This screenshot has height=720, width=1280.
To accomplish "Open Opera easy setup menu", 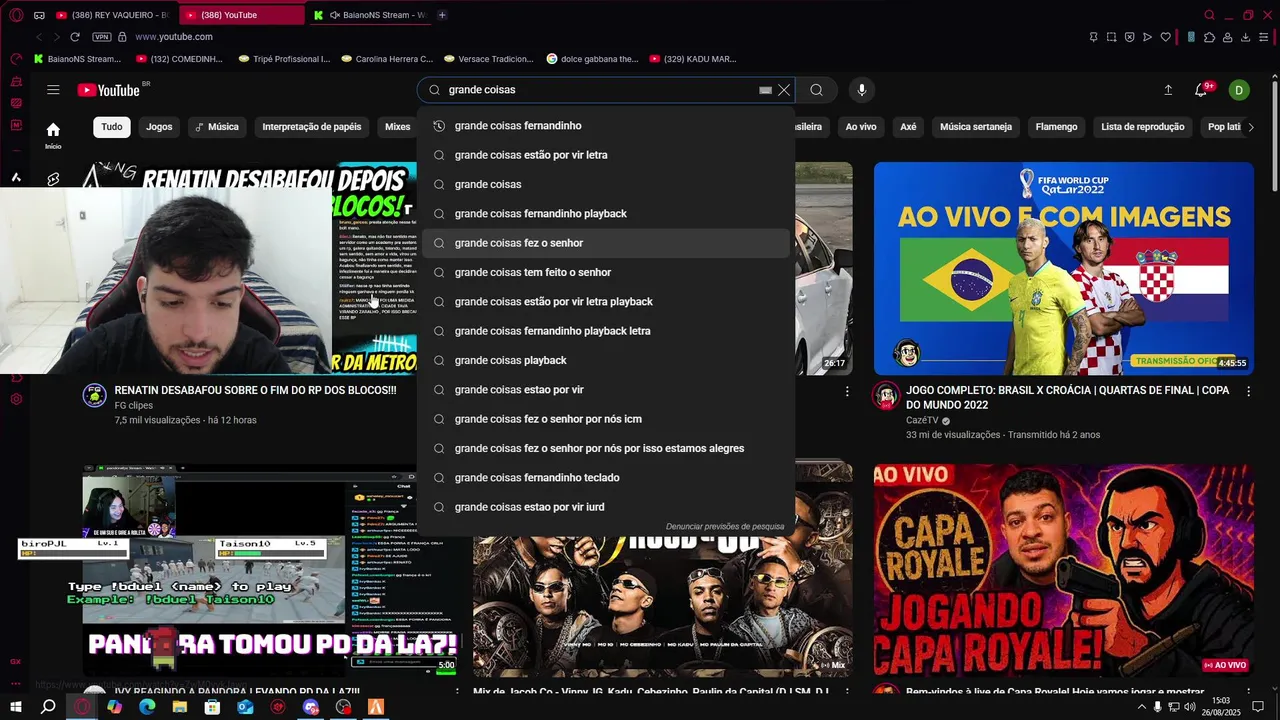I will click(x=1265, y=37).
